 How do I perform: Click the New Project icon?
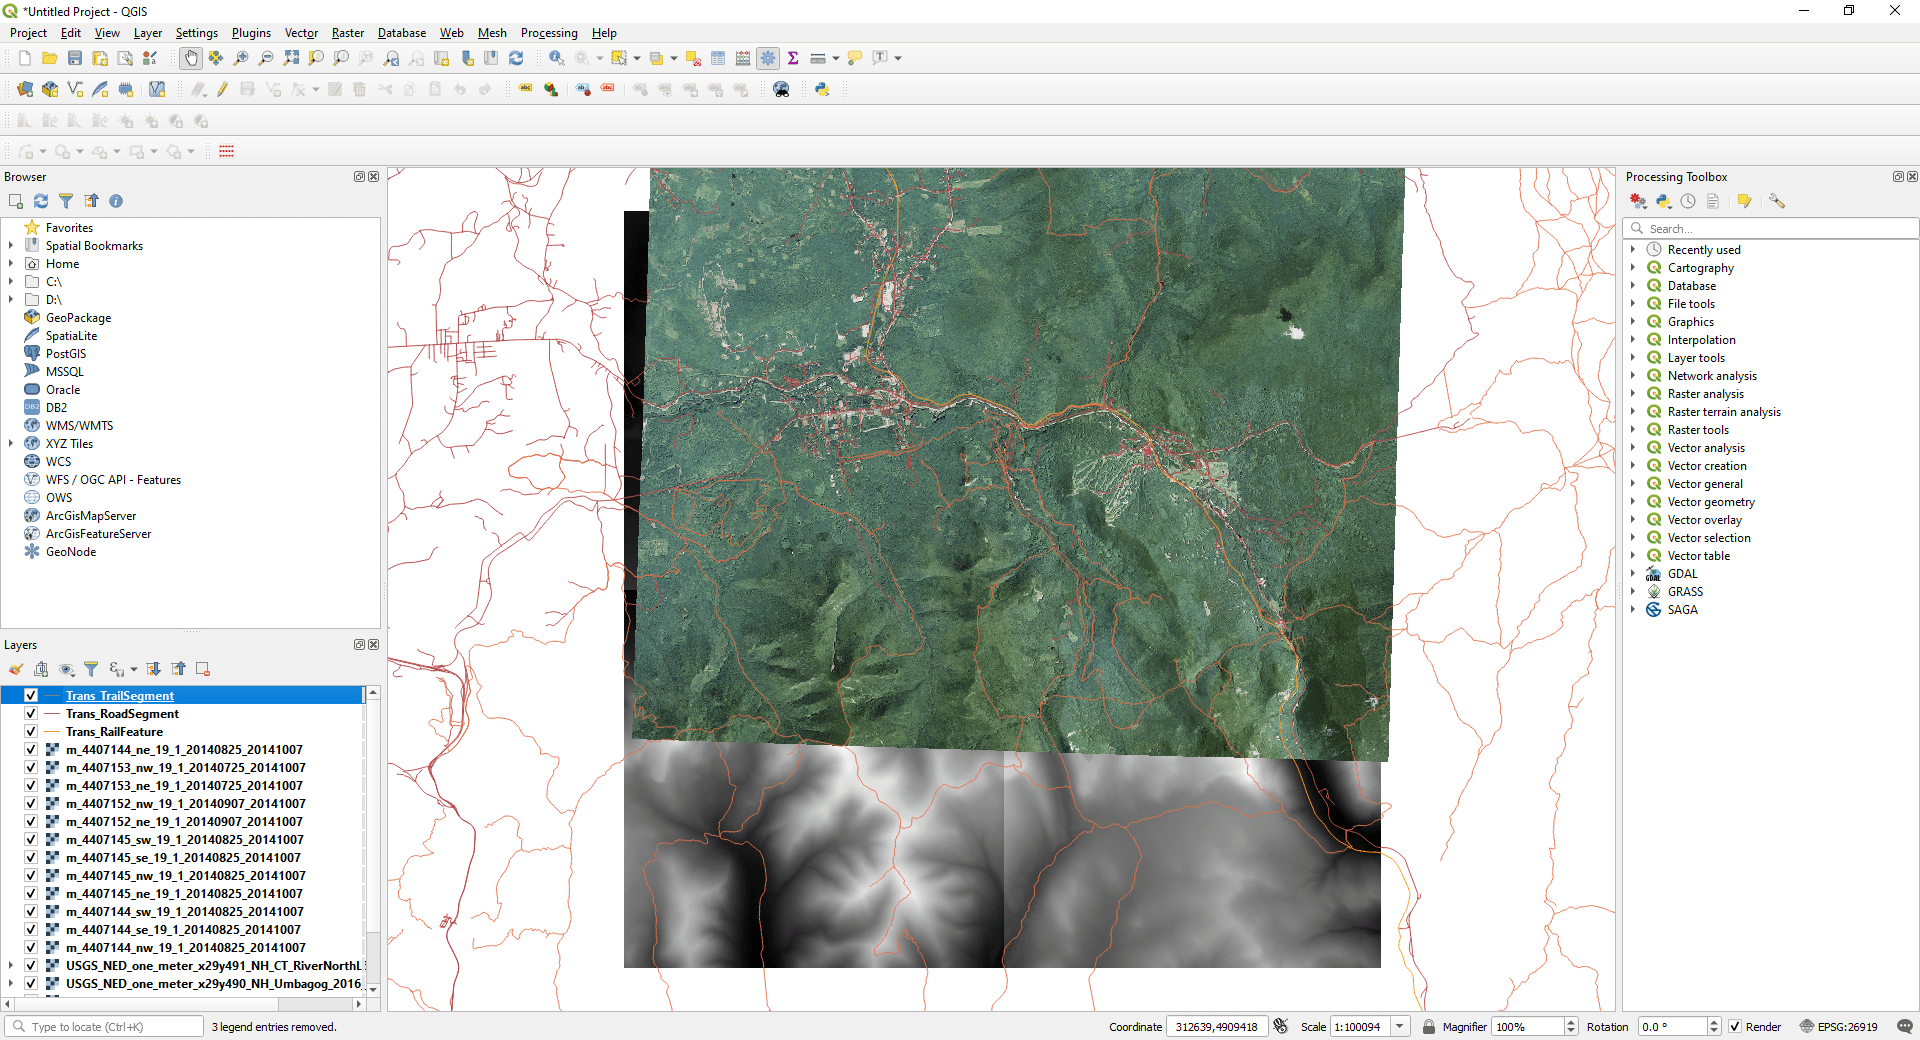[25, 58]
